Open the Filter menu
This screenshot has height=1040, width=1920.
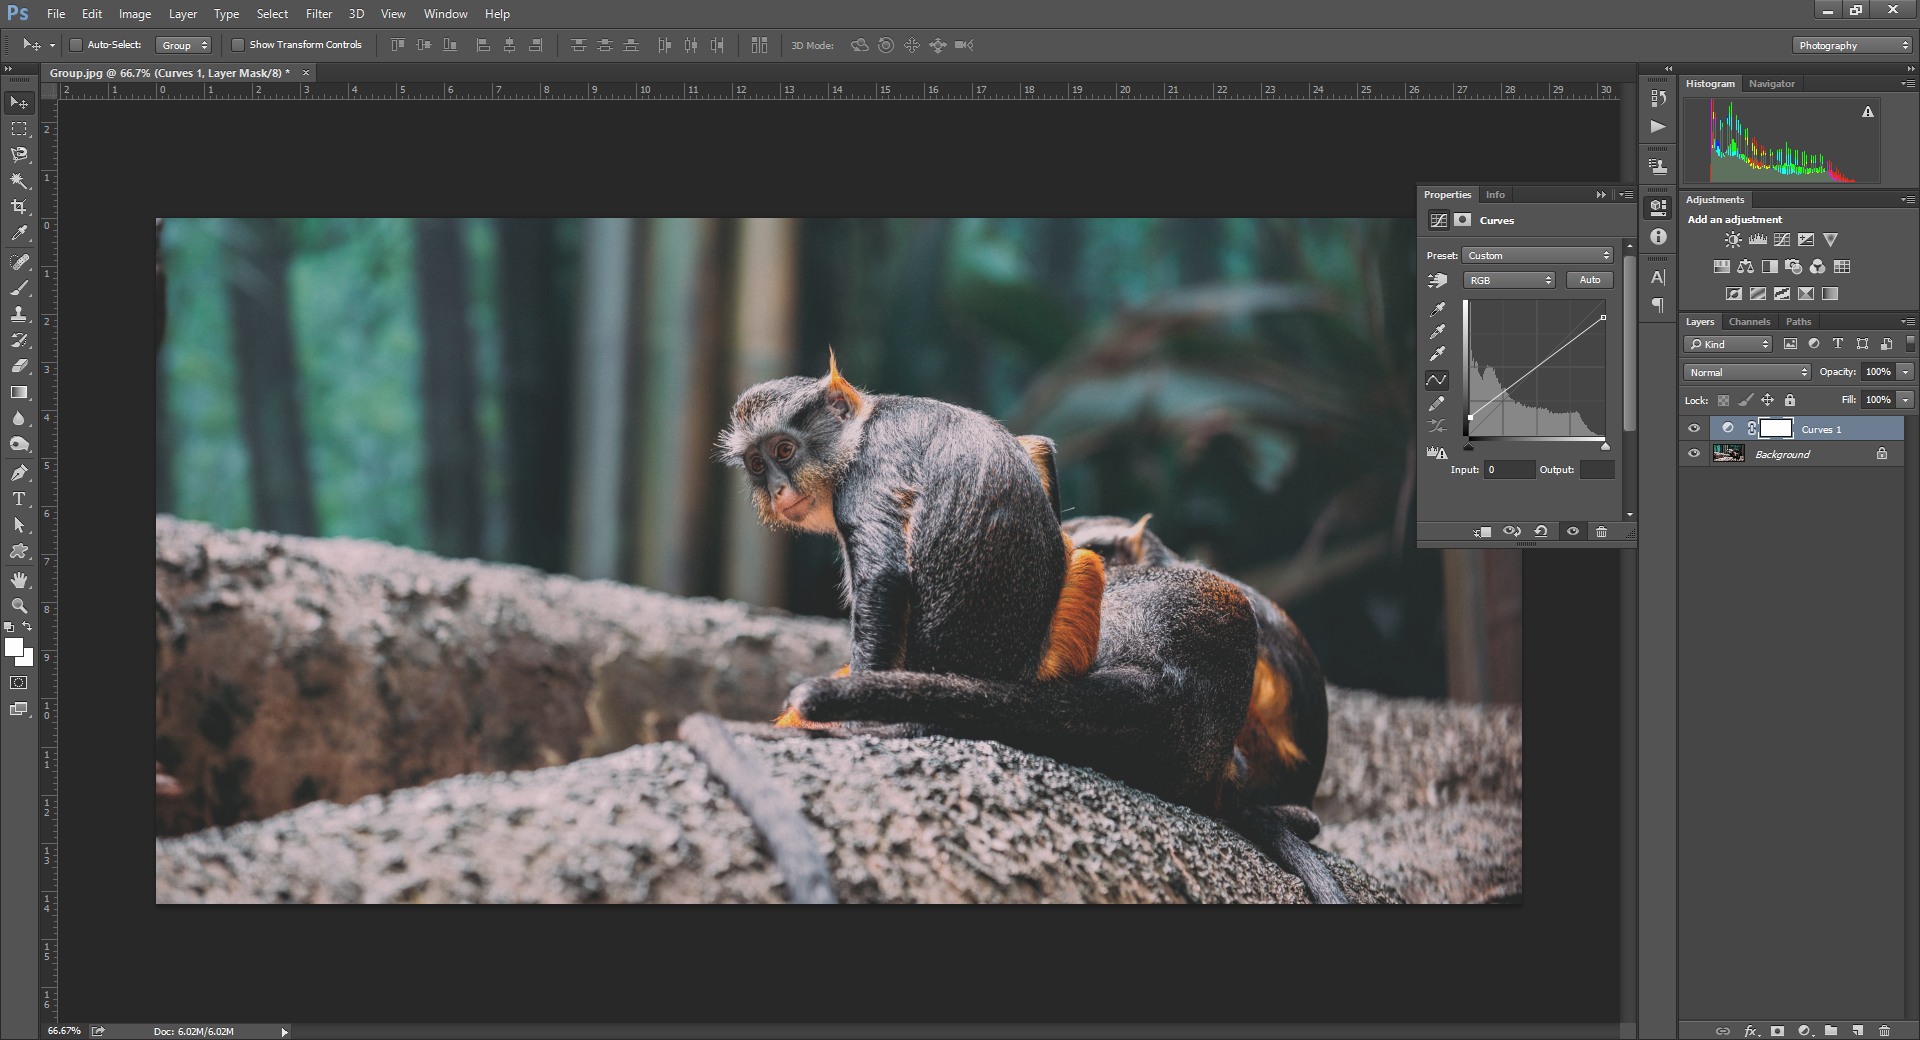point(319,14)
